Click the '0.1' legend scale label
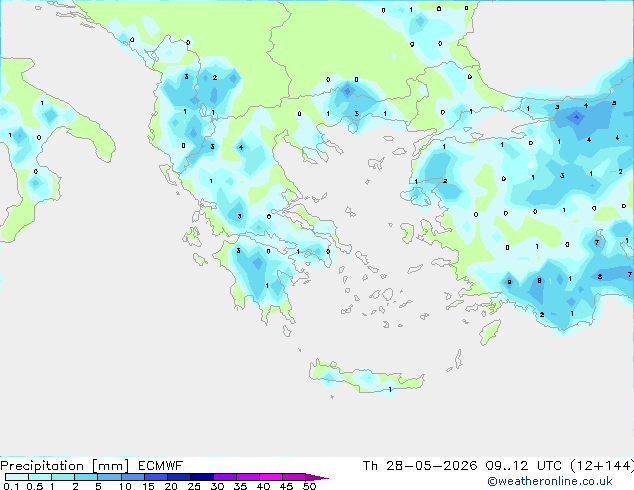Viewport: 634px width, 490px height. pyautogui.click(x=11, y=486)
